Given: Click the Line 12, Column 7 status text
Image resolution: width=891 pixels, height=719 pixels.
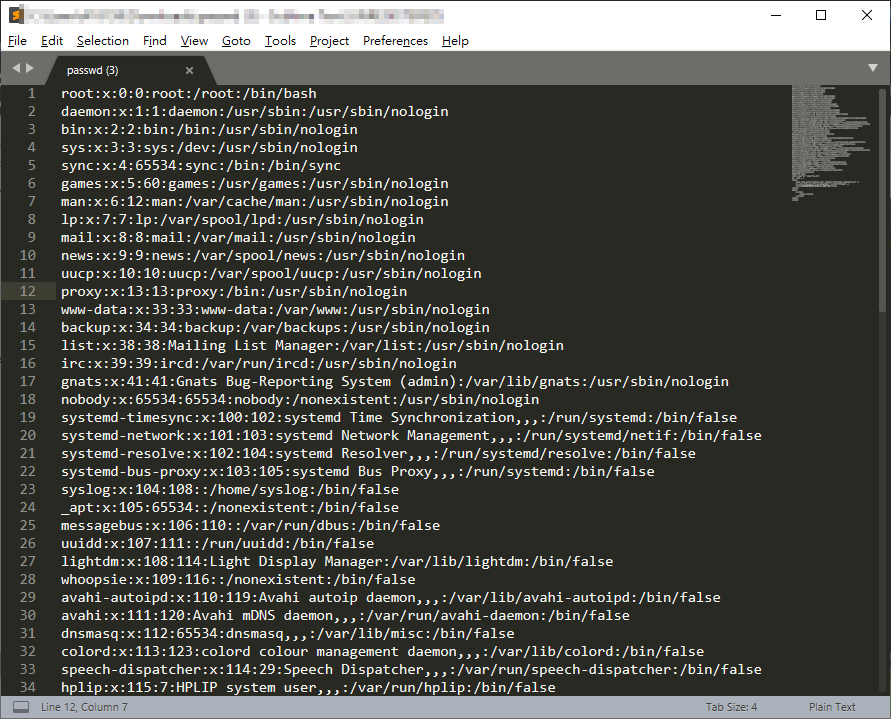Looking at the screenshot, I should point(84,707).
